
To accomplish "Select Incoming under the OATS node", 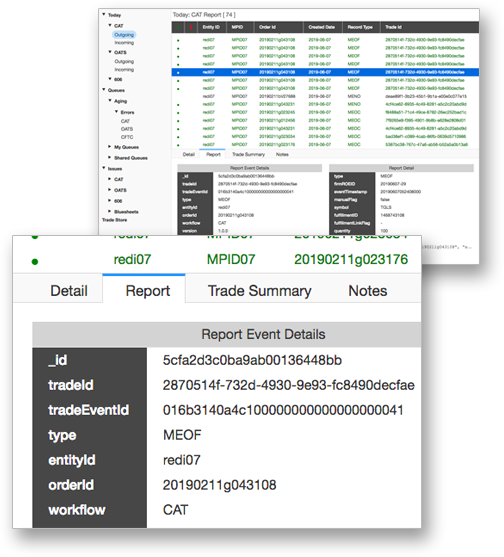I will [124, 70].
